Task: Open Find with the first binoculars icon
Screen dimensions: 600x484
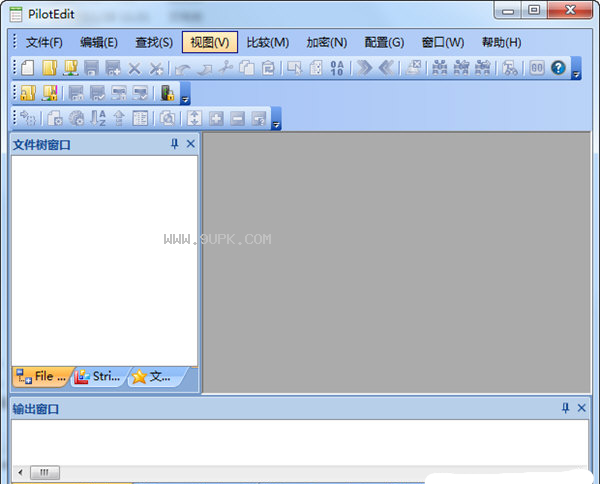Action: coord(440,68)
